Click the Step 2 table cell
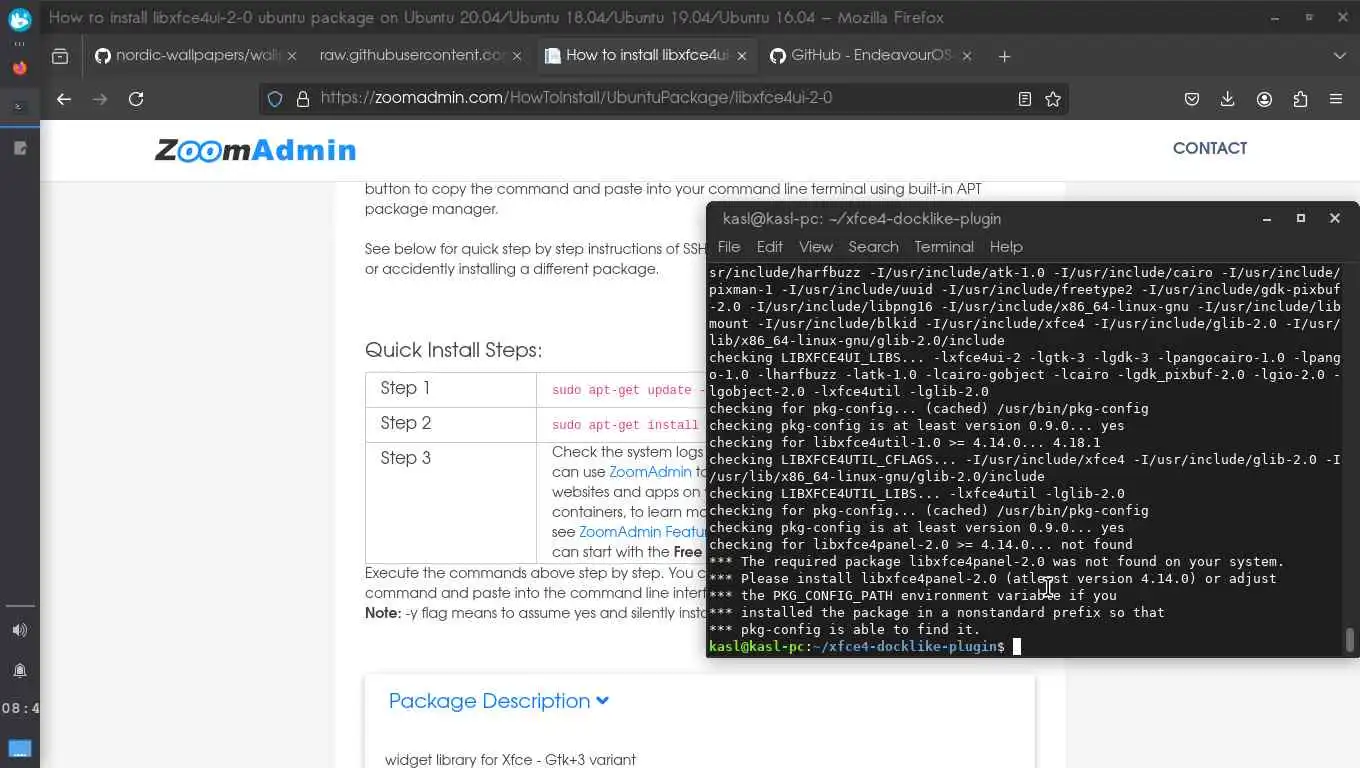1360x768 pixels. tap(451, 424)
